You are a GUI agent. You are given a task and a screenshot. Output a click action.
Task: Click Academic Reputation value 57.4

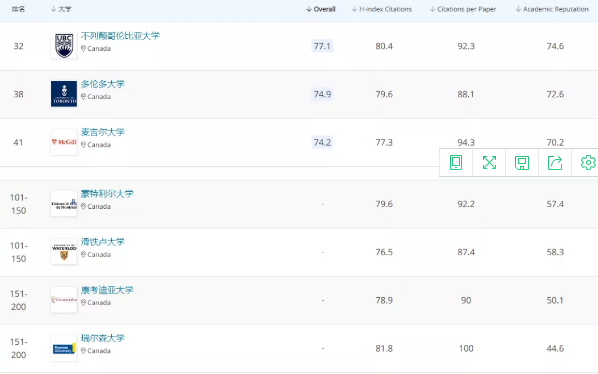[x=555, y=204]
